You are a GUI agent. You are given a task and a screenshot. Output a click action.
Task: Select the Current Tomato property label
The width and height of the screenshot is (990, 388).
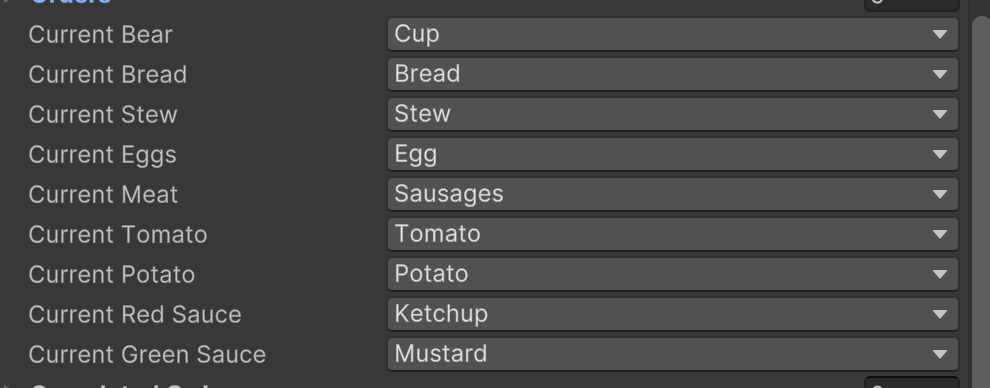click(x=118, y=235)
